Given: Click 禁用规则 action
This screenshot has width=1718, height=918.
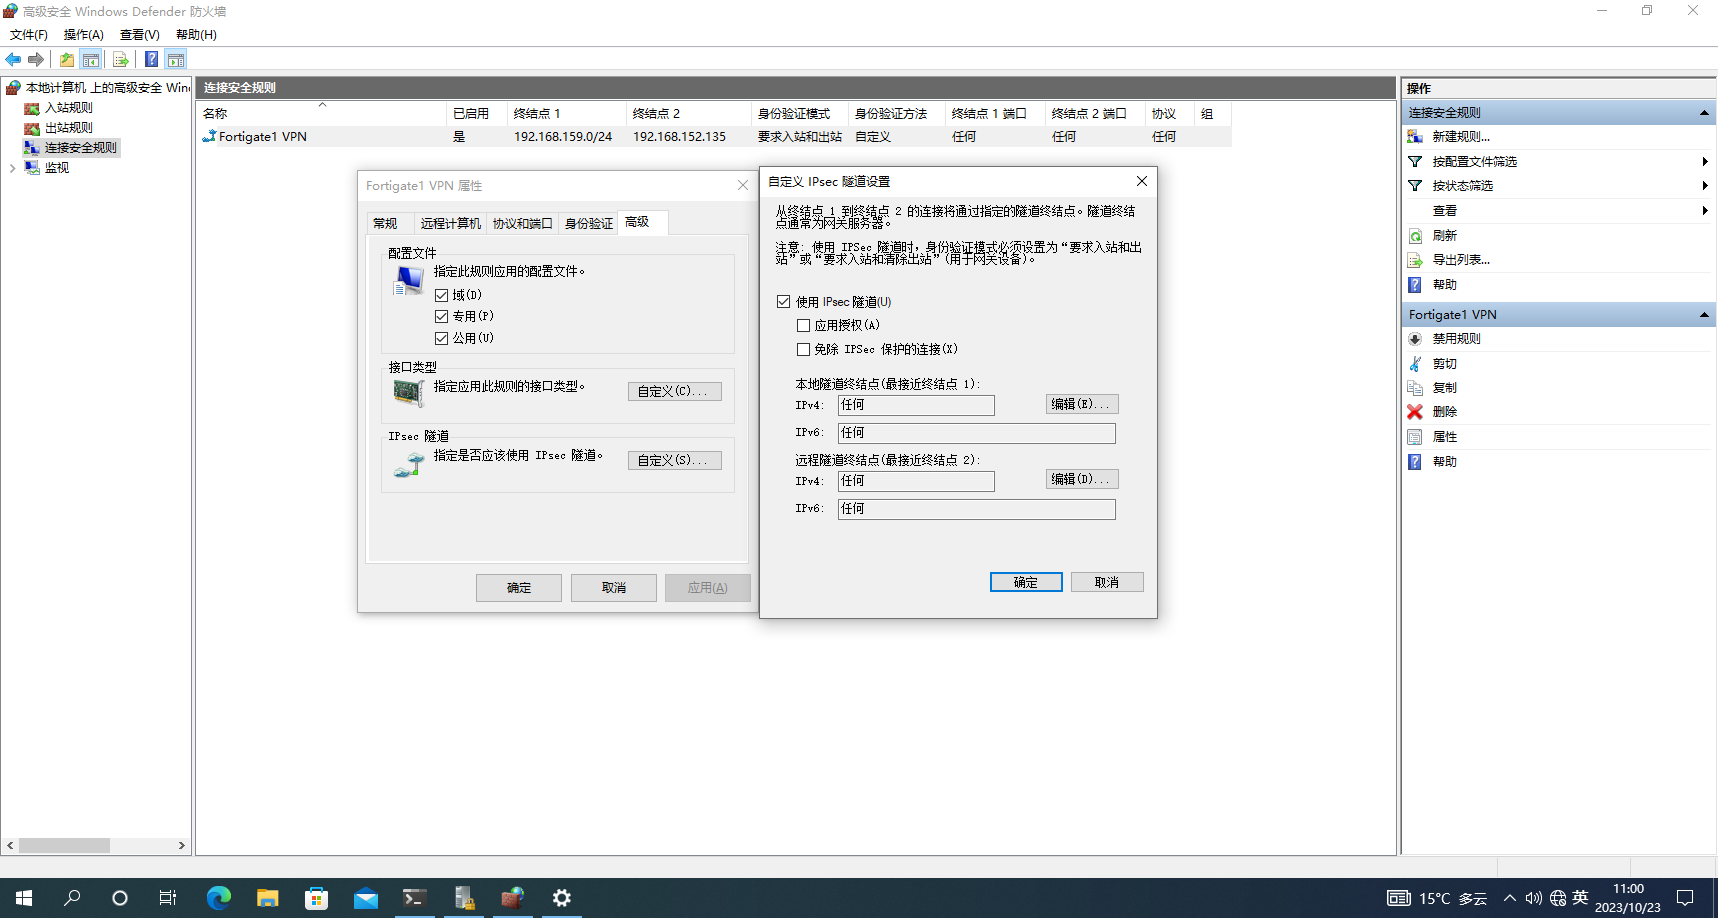Looking at the screenshot, I should [x=1456, y=339].
